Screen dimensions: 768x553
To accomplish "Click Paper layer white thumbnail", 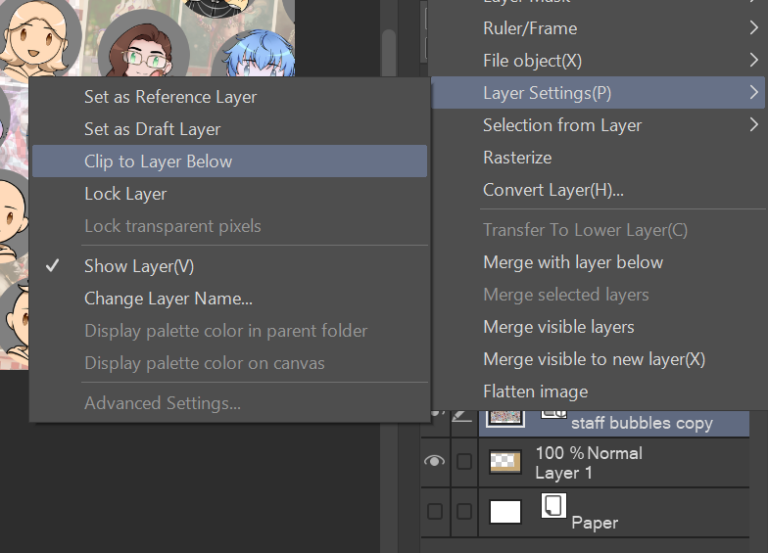I will tap(505, 512).
